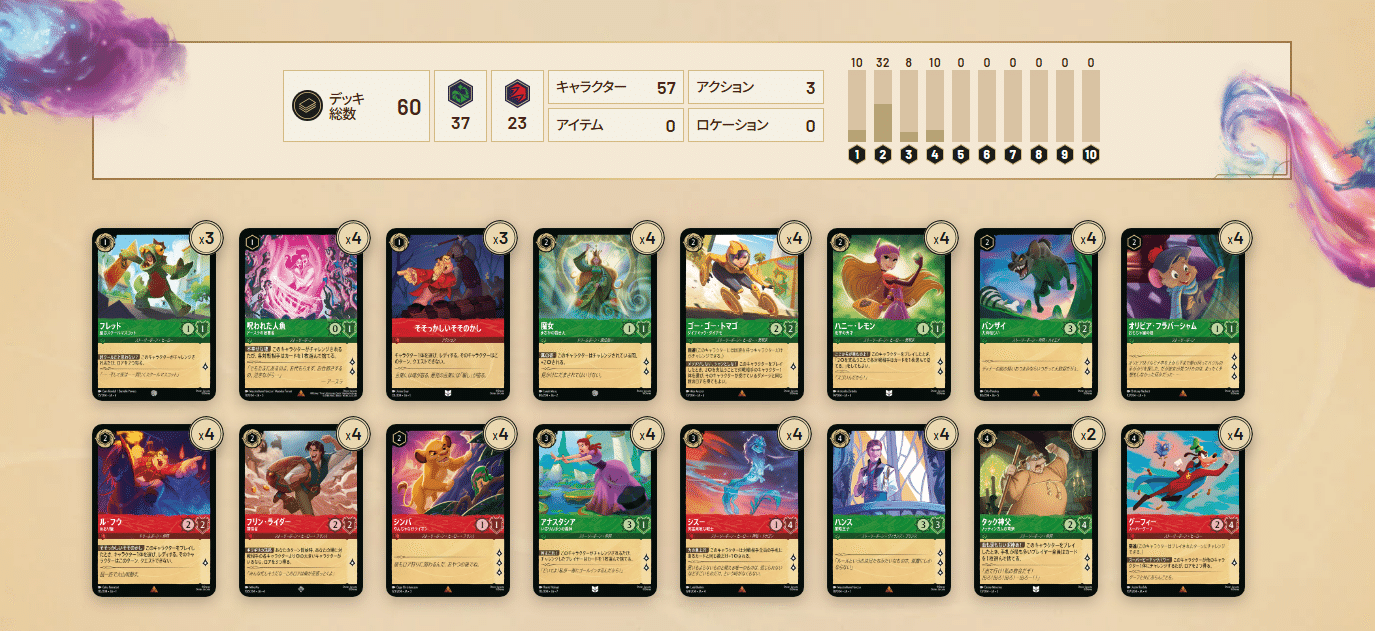The height and width of the screenshot is (631, 1375).
Task: Click the アクション 3 count box
Action: point(755,87)
